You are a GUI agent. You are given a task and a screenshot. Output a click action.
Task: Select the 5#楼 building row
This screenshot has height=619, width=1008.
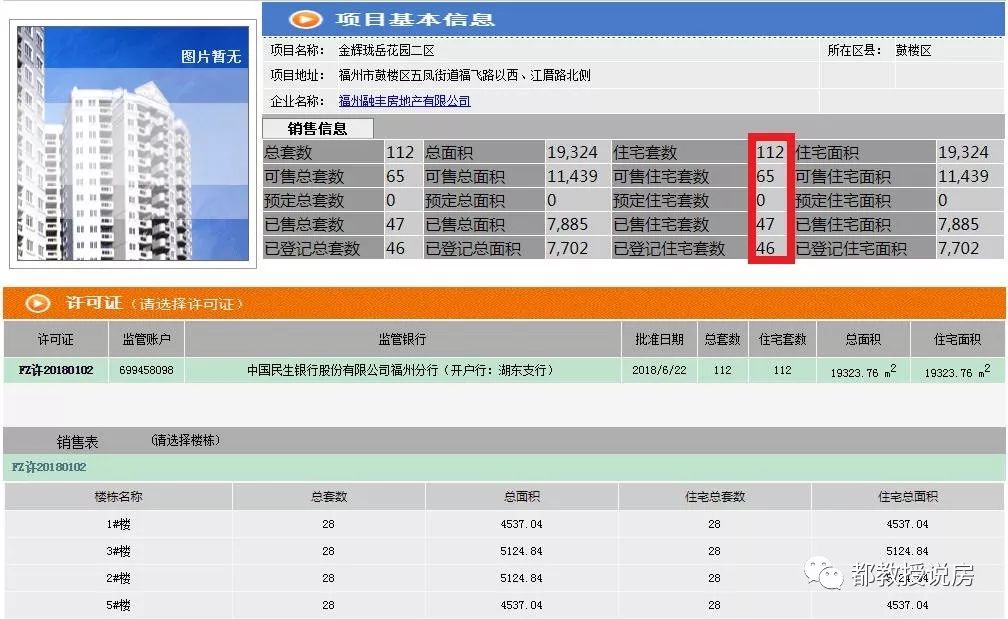pyautogui.click(x=120, y=604)
